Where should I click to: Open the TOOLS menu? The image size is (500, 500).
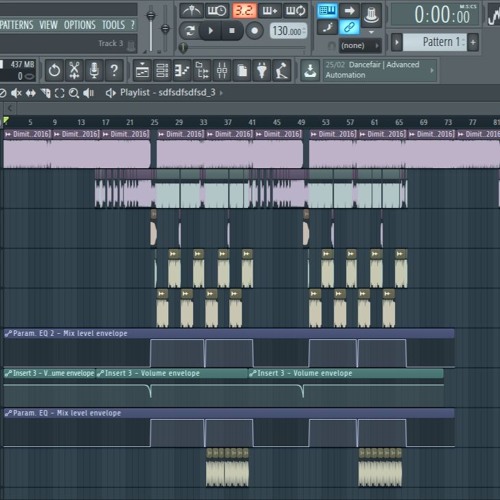tap(113, 25)
